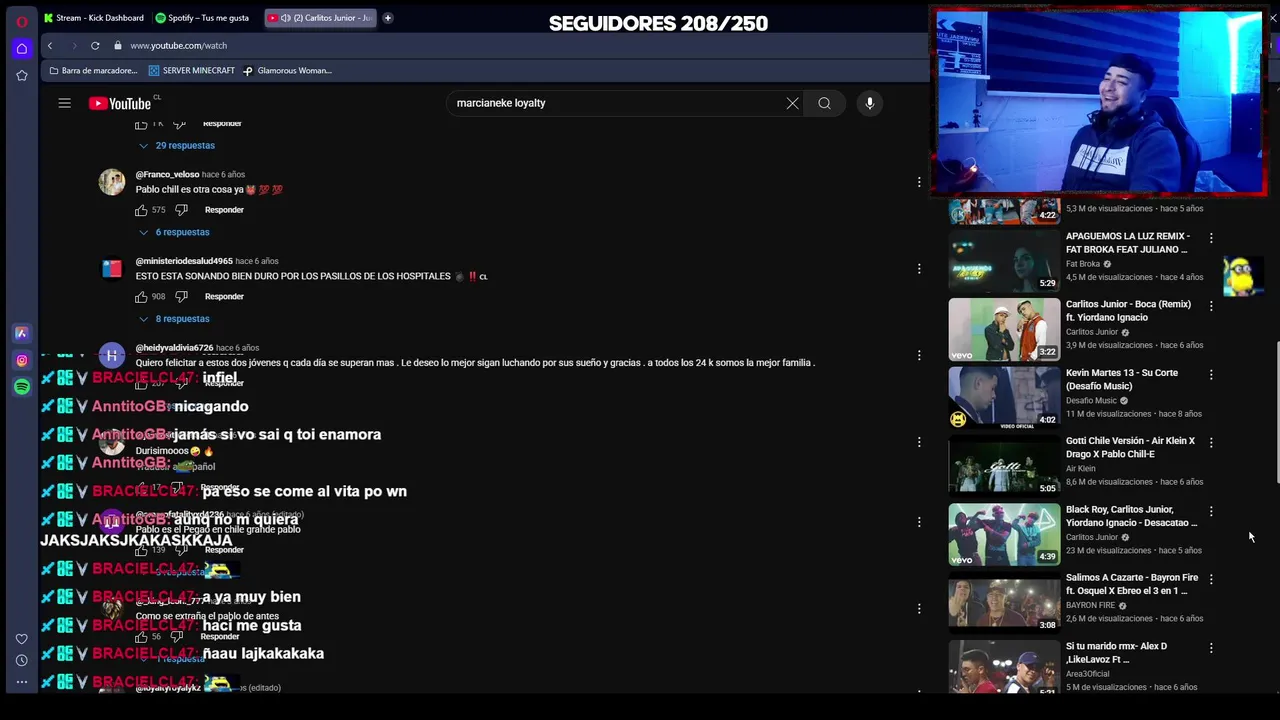
Task: Dislike the ministeriodesalud4965 comment
Action: pyautogui.click(x=181, y=297)
